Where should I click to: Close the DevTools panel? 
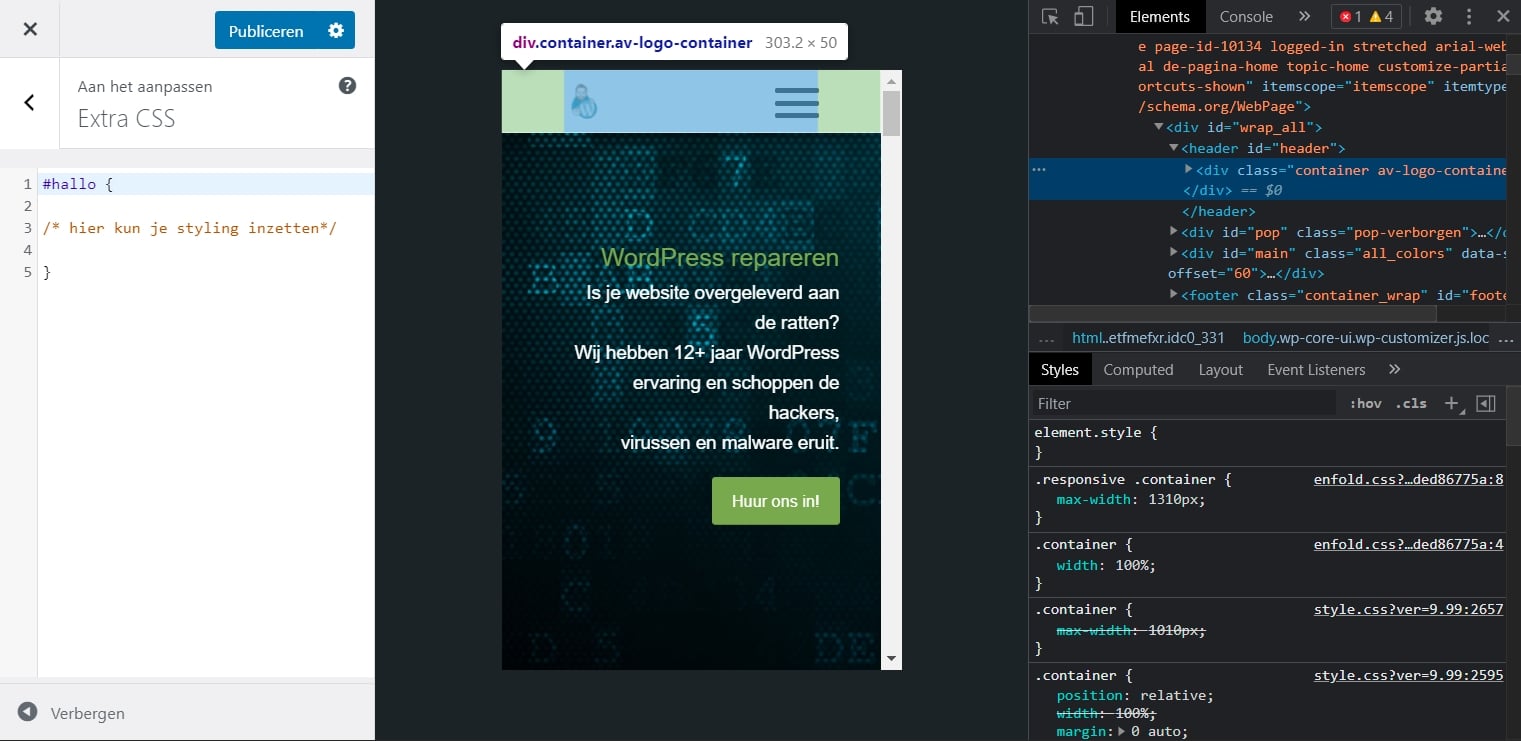[1503, 16]
